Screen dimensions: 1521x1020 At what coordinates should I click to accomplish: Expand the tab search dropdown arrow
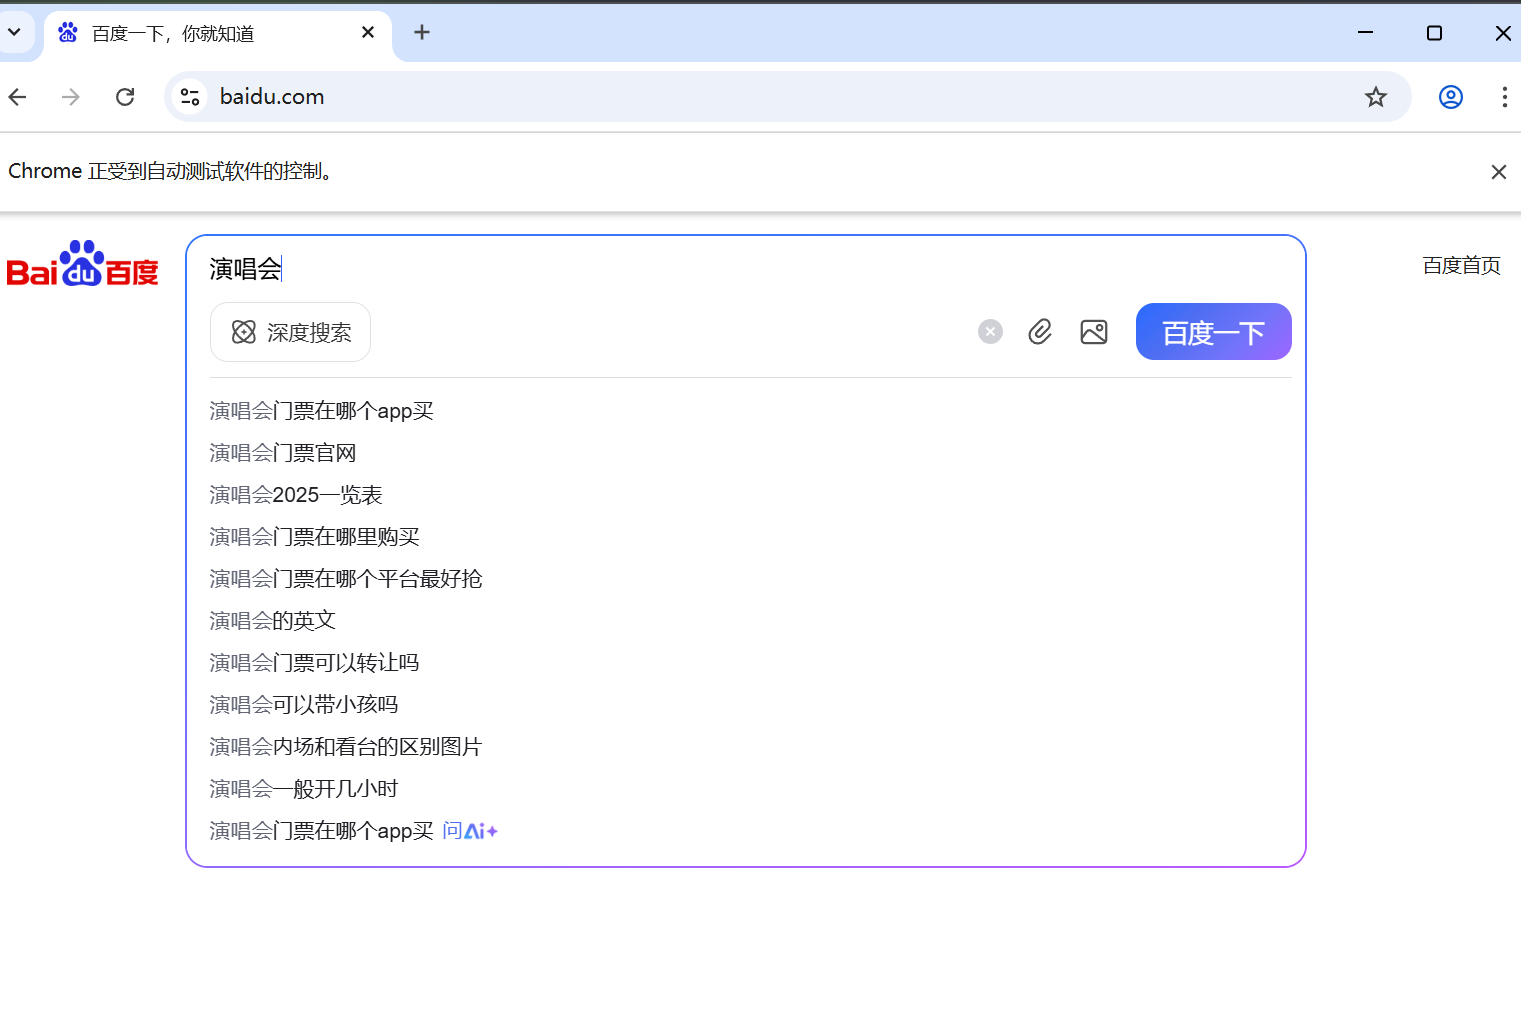(x=14, y=32)
